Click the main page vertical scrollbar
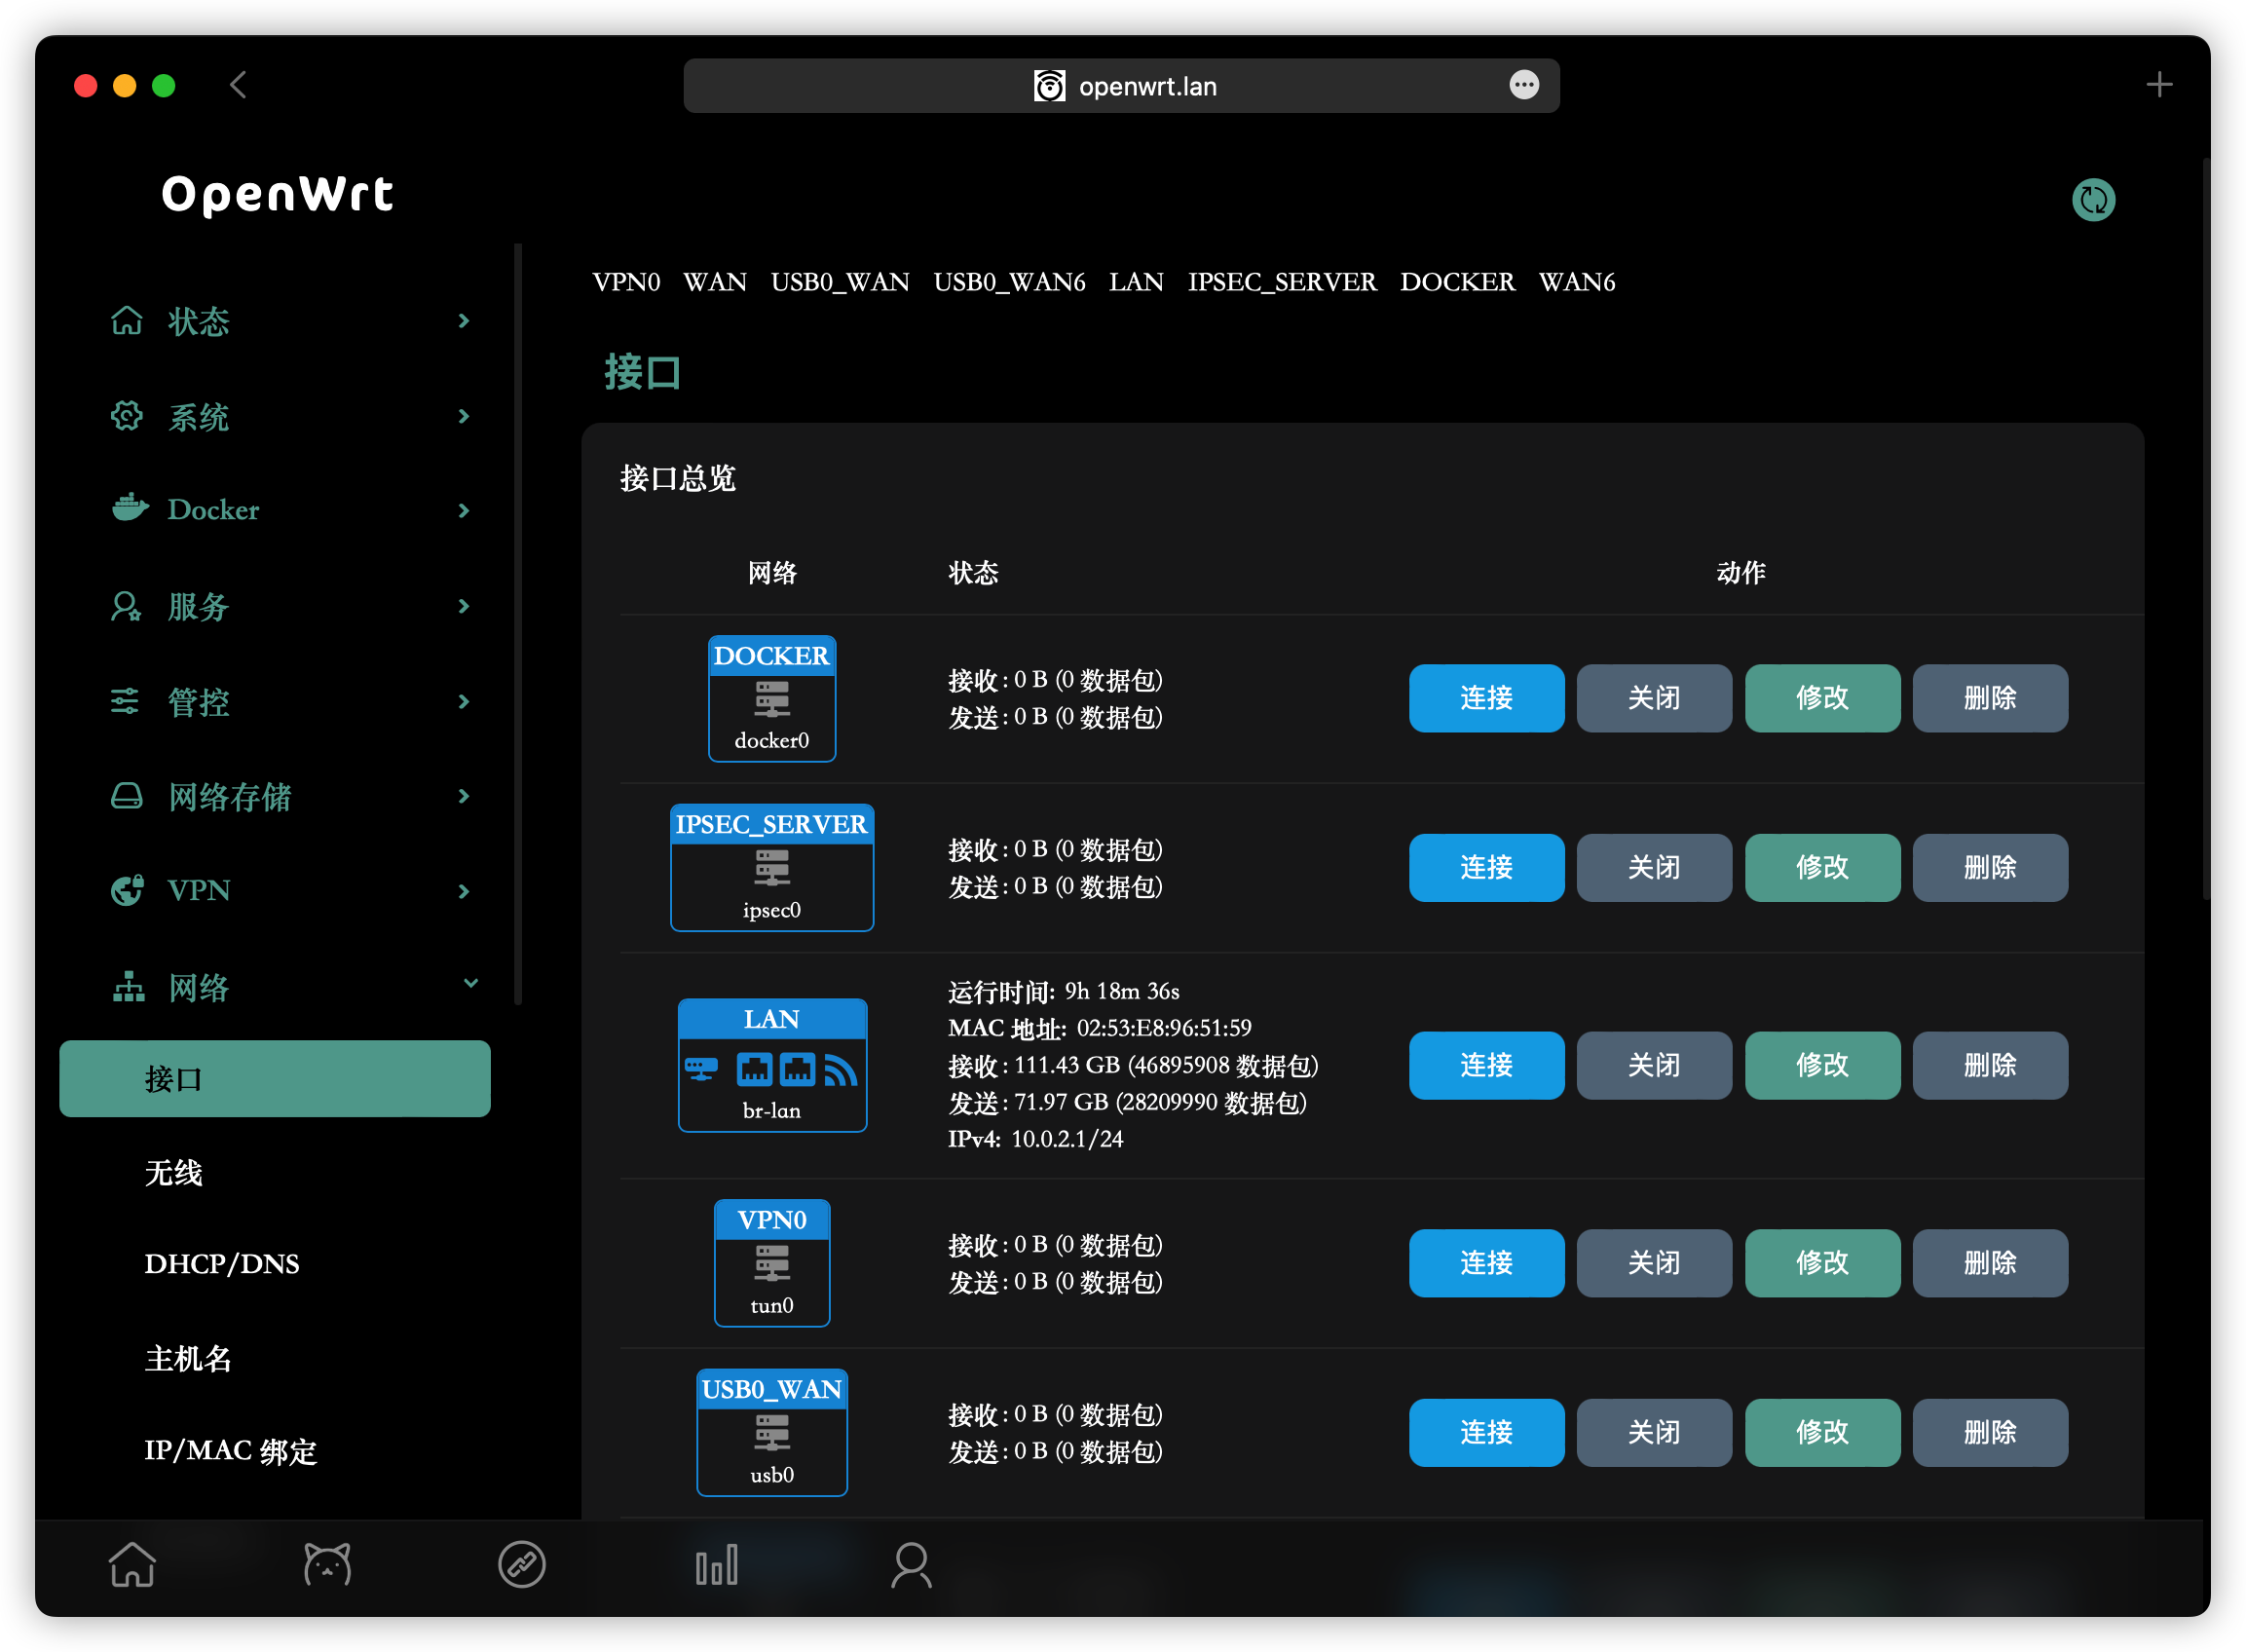 click(2206, 530)
